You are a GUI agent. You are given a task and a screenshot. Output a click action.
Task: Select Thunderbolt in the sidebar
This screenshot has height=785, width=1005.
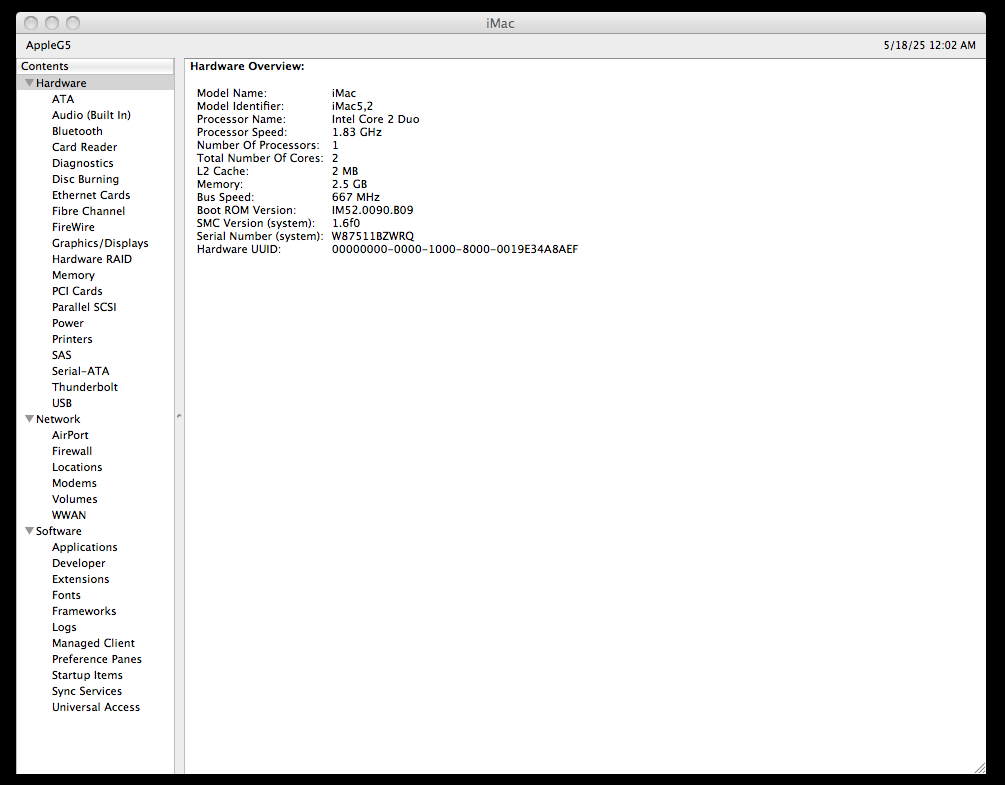pos(84,387)
